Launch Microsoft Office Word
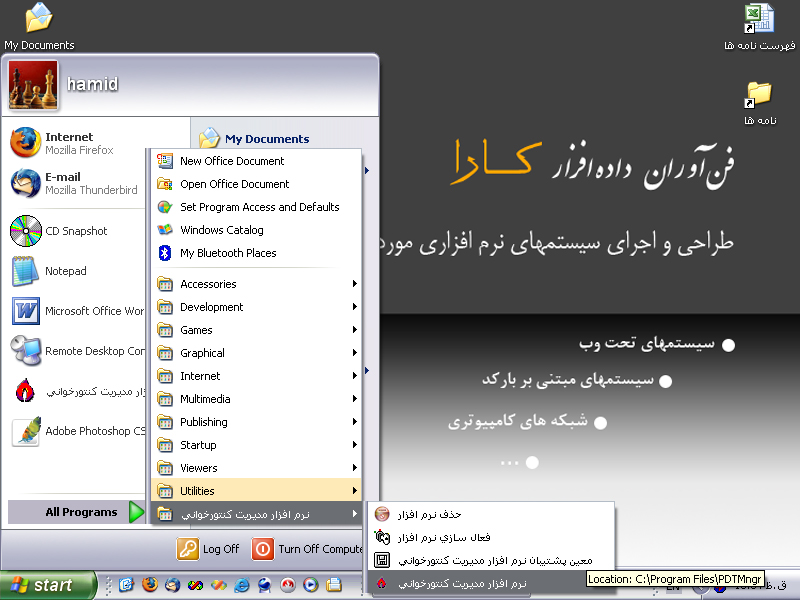Screen dimensions: 800x600 (x=80, y=311)
